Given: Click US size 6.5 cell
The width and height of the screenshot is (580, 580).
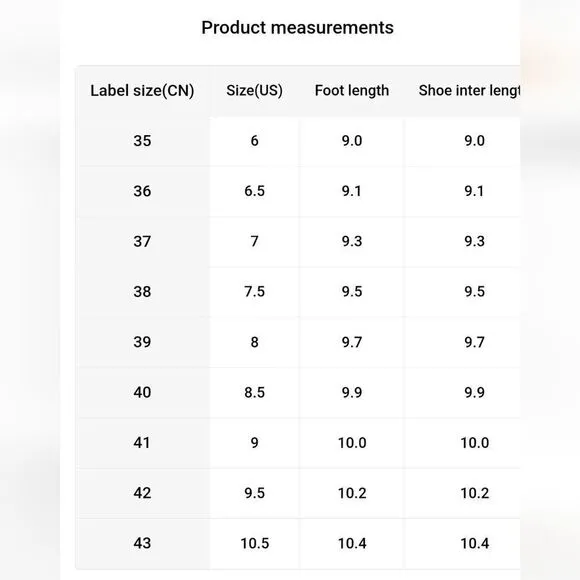Looking at the screenshot, I should [x=254, y=191].
